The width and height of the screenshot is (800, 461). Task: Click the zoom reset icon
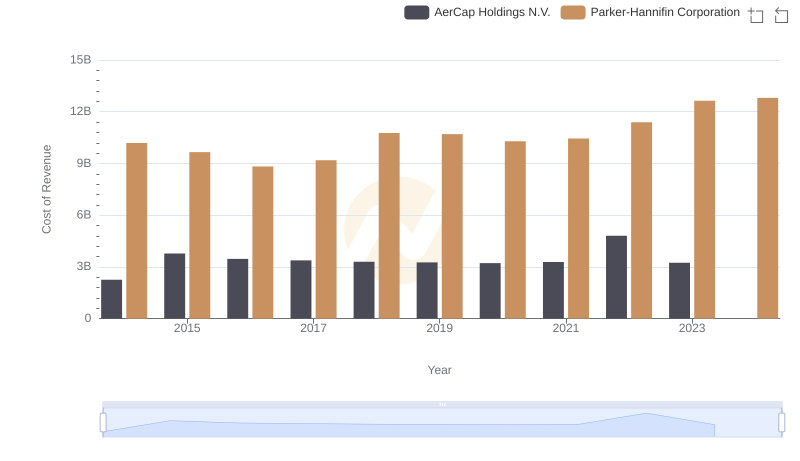(x=781, y=15)
